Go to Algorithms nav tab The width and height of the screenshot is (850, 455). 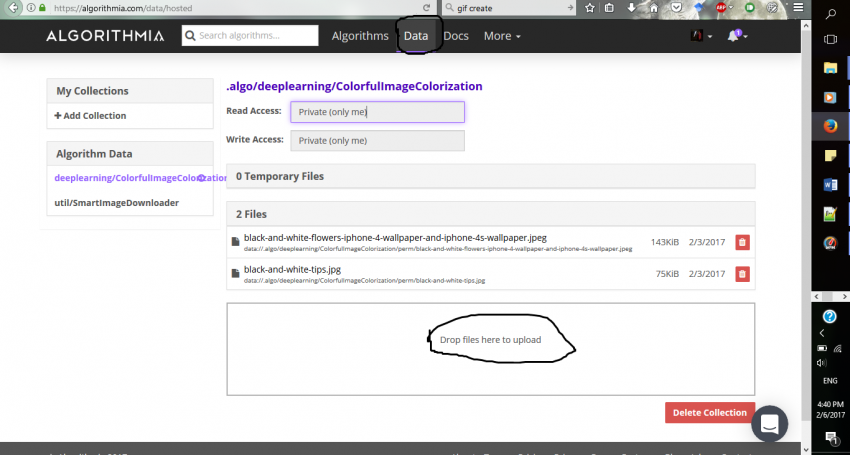[360, 36]
